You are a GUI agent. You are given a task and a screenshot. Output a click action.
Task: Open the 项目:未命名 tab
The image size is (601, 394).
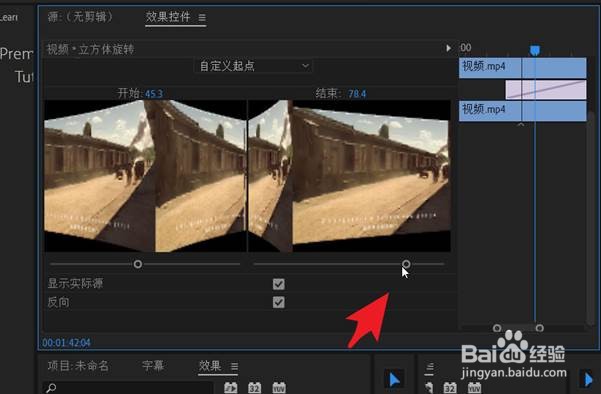(78, 366)
